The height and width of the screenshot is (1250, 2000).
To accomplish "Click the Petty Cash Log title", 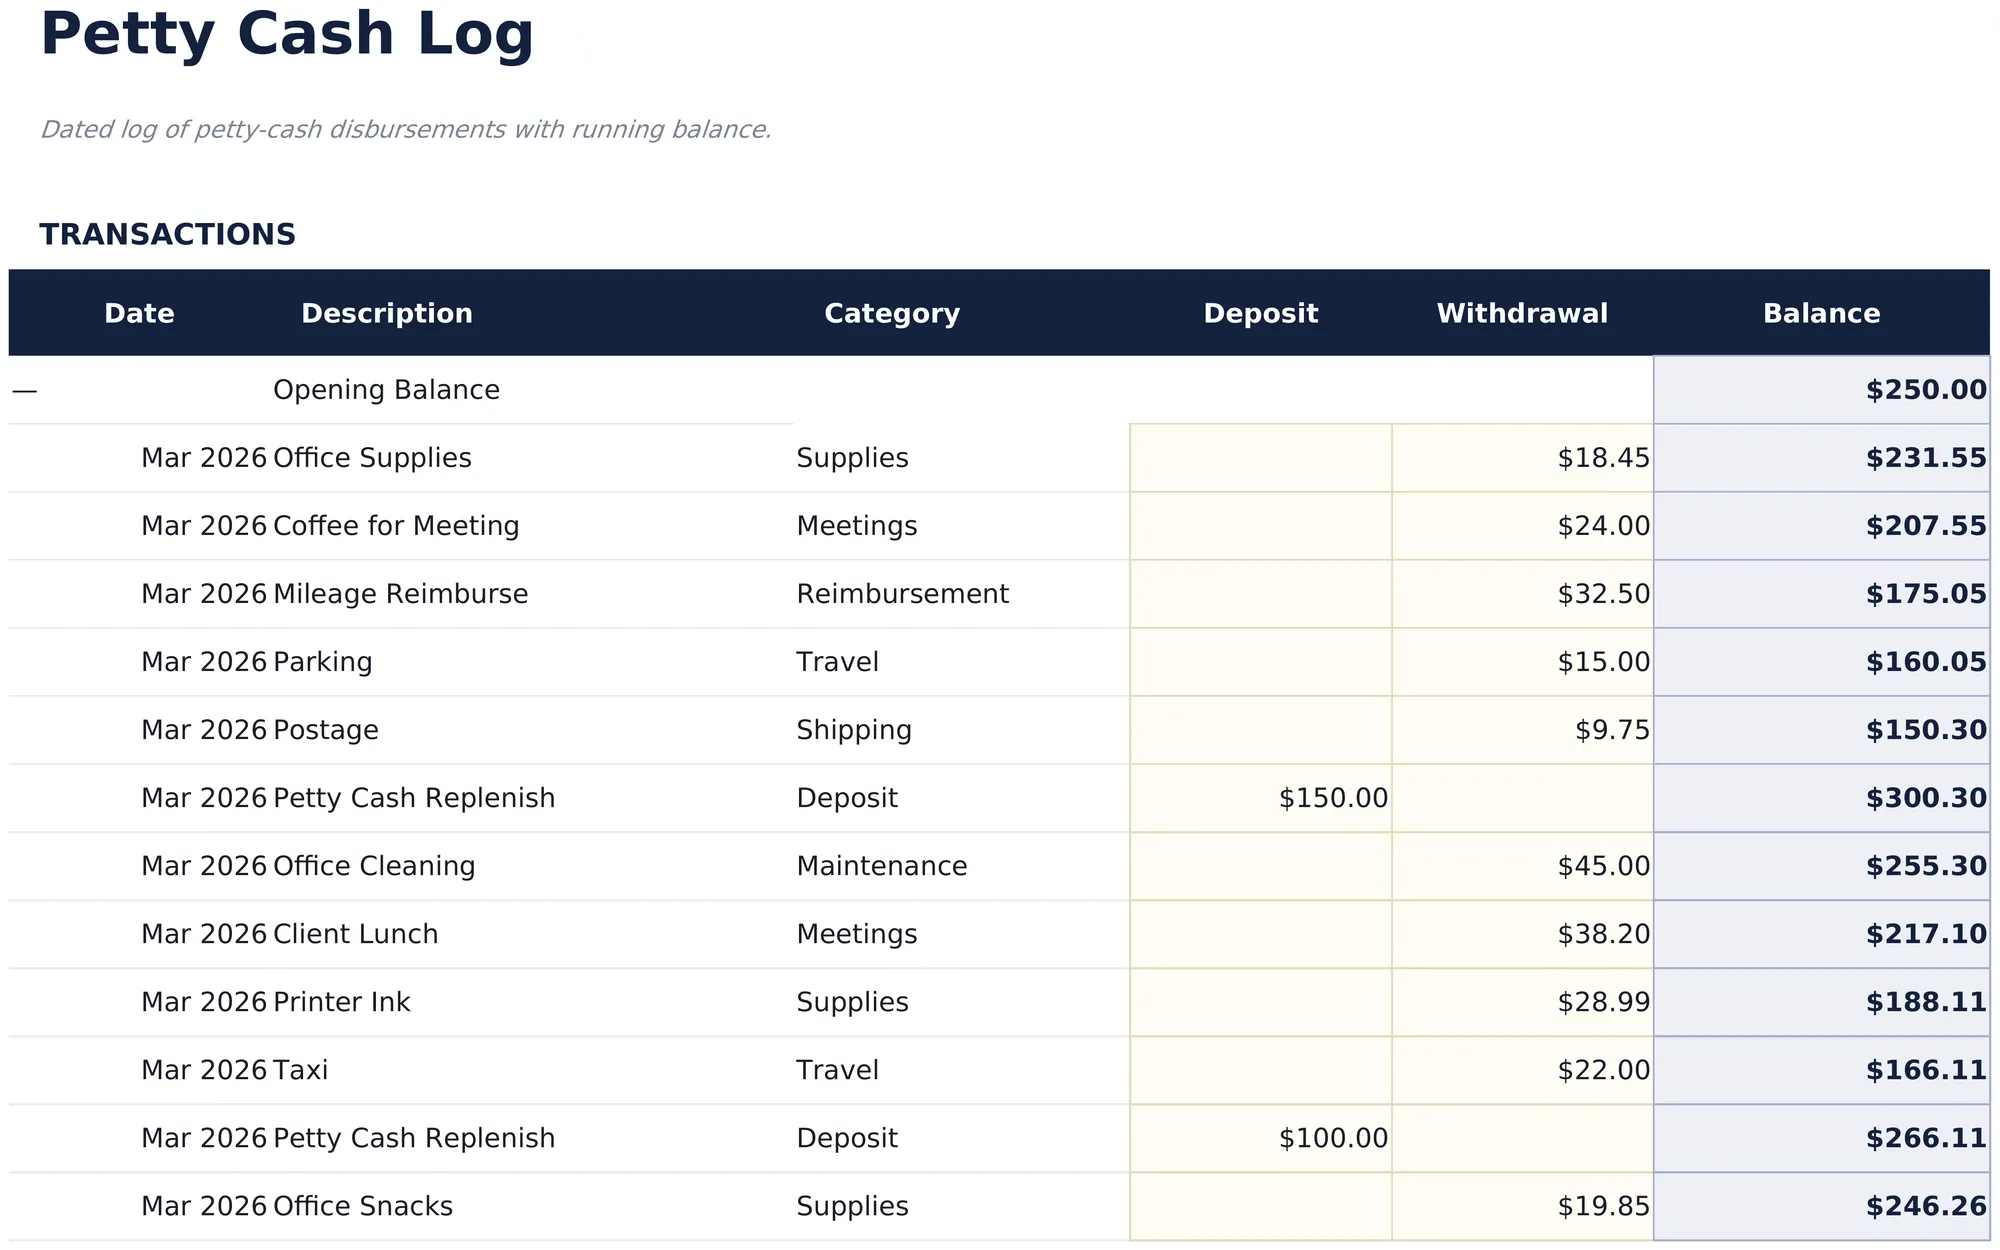I will [x=287, y=35].
